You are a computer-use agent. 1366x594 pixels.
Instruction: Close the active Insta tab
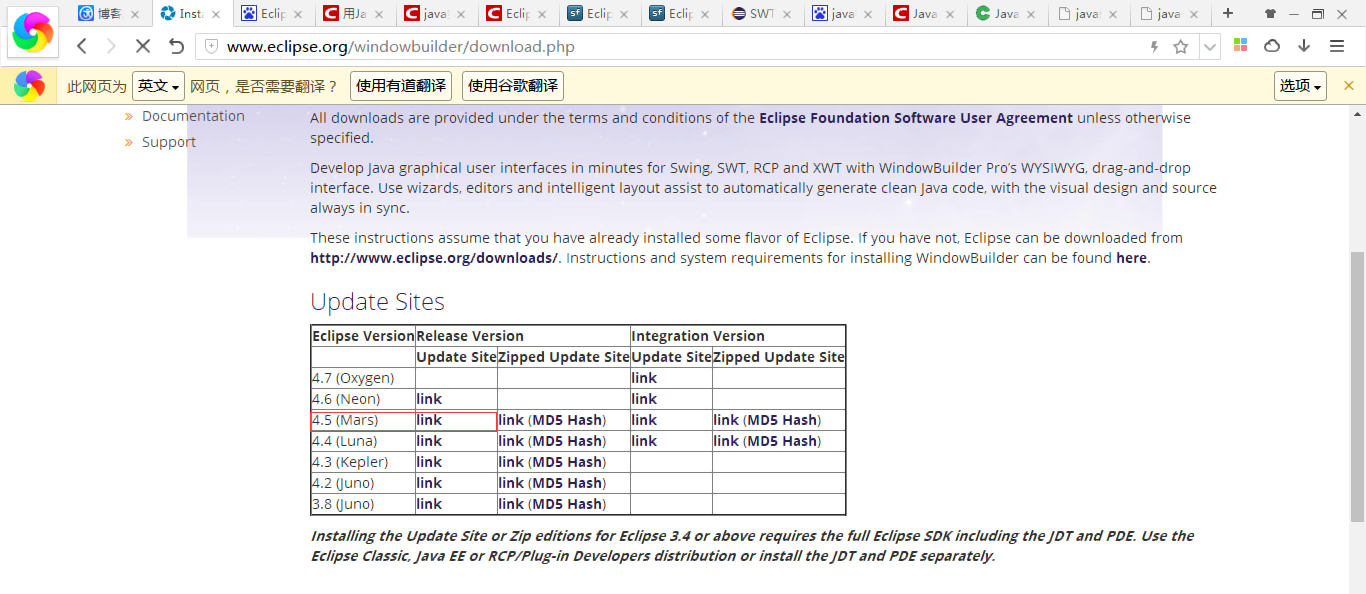pyautogui.click(x=216, y=14)
